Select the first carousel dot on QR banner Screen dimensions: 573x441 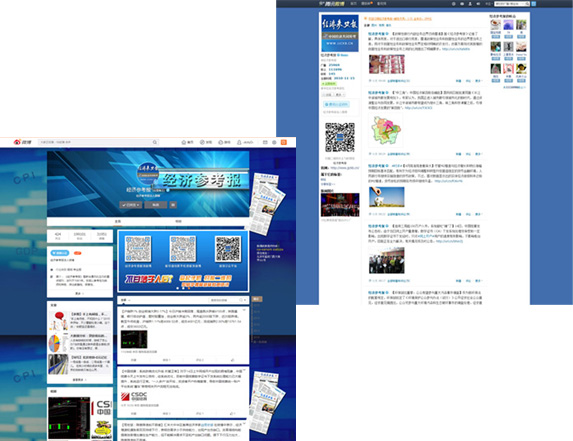[x=178, y=288]
